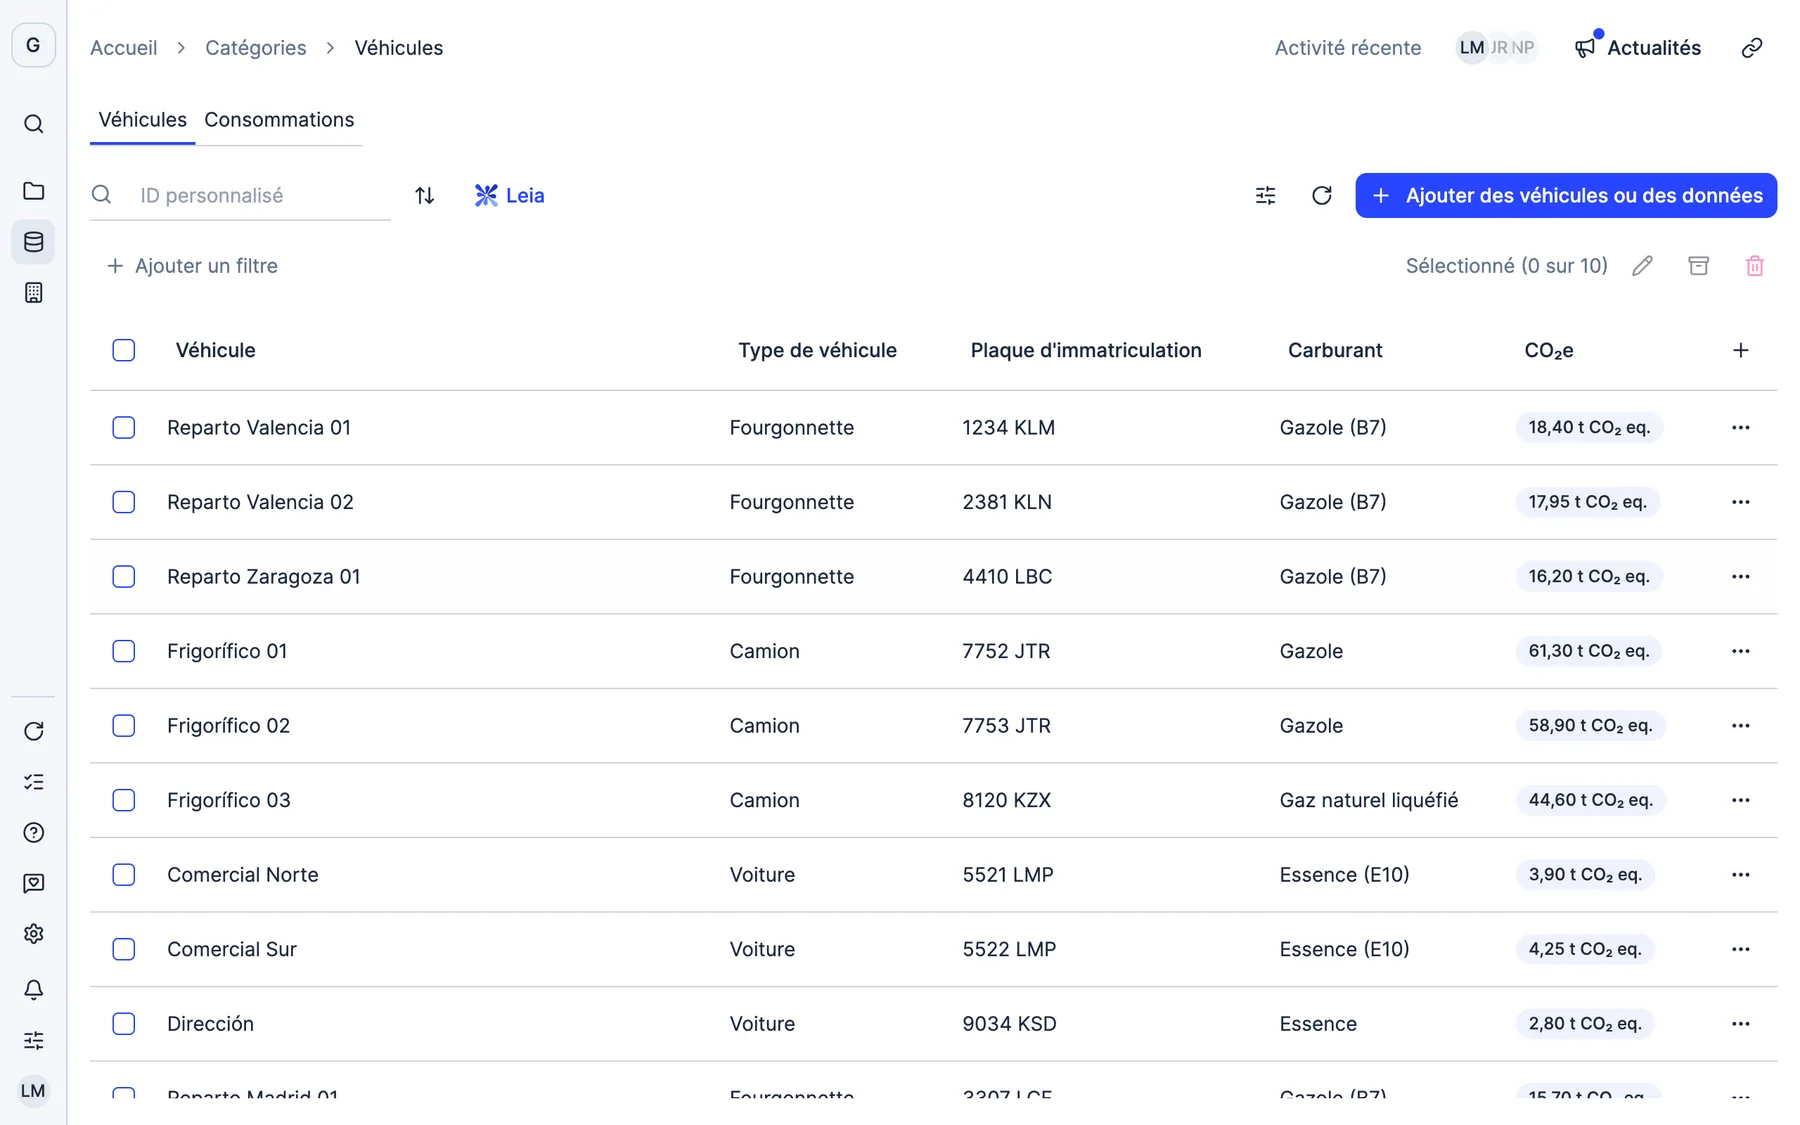The width and height of the screenshot is (1800, 1125).
Task: Toggle the select-all checkbox in header
Action: pos(123,350)
